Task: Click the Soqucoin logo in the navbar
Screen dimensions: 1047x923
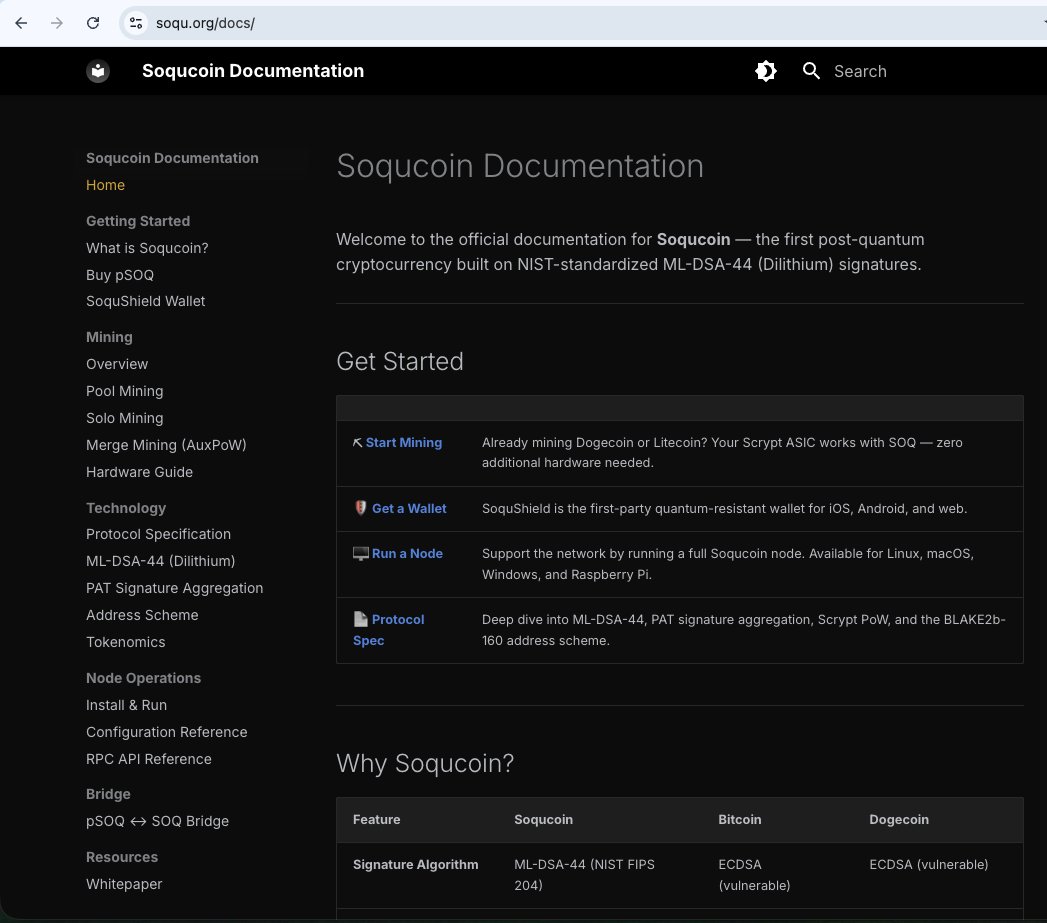Action: [97, 71]
